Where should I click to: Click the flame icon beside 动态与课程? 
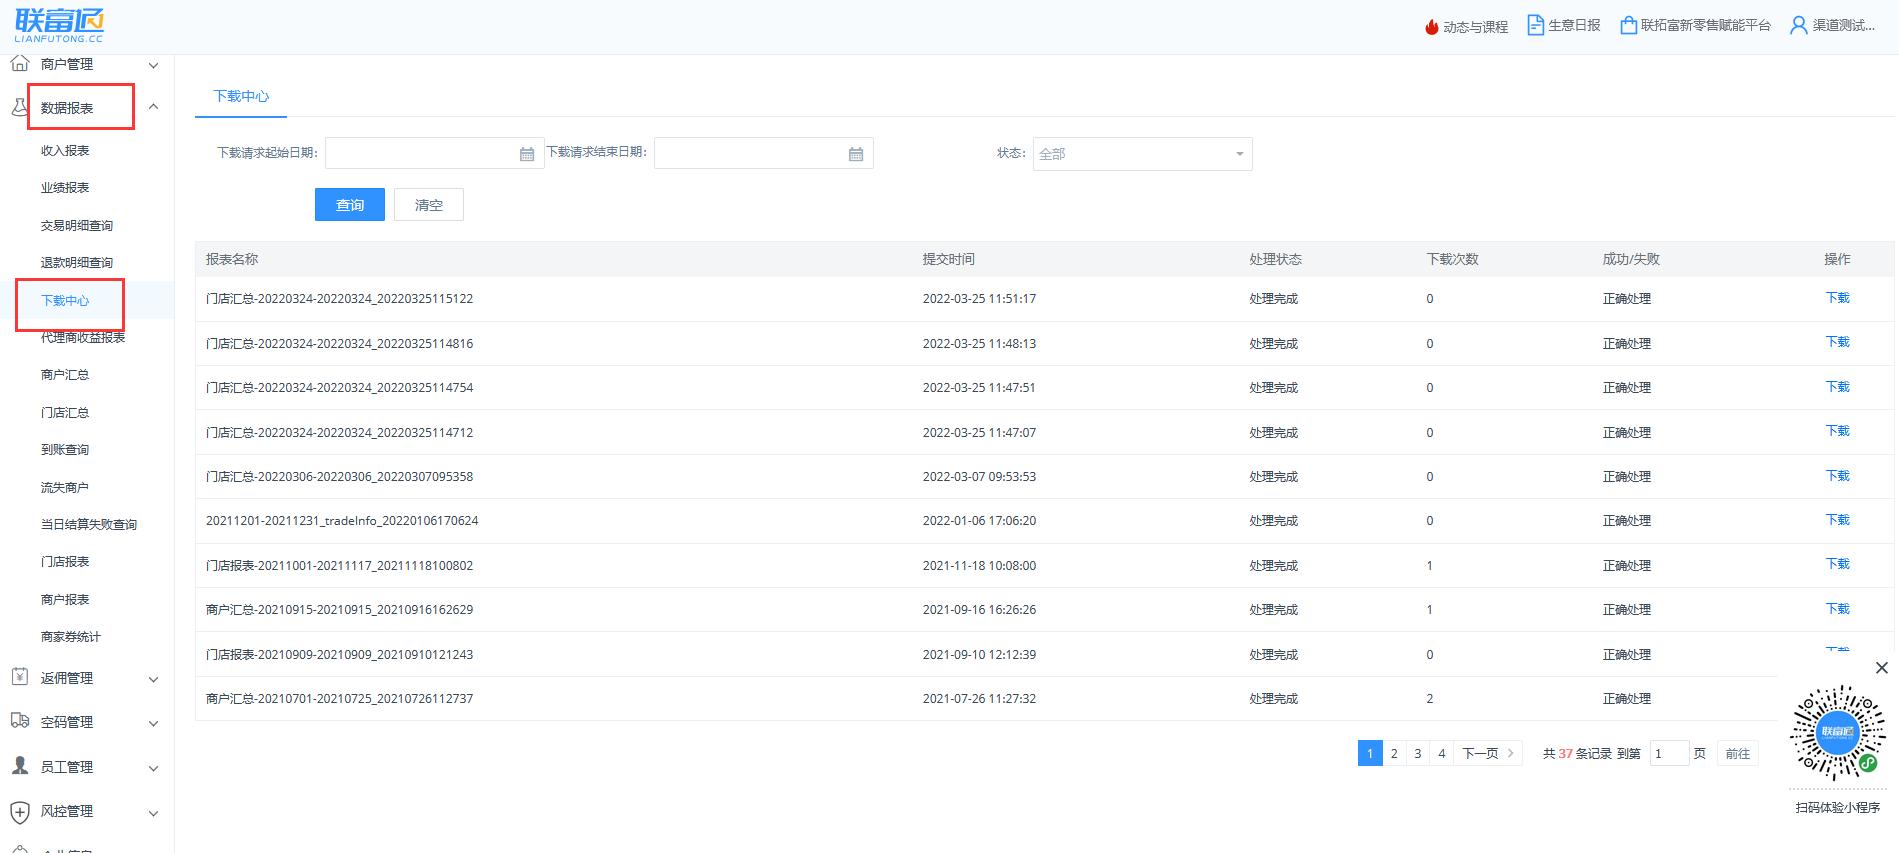point(1432,27)
